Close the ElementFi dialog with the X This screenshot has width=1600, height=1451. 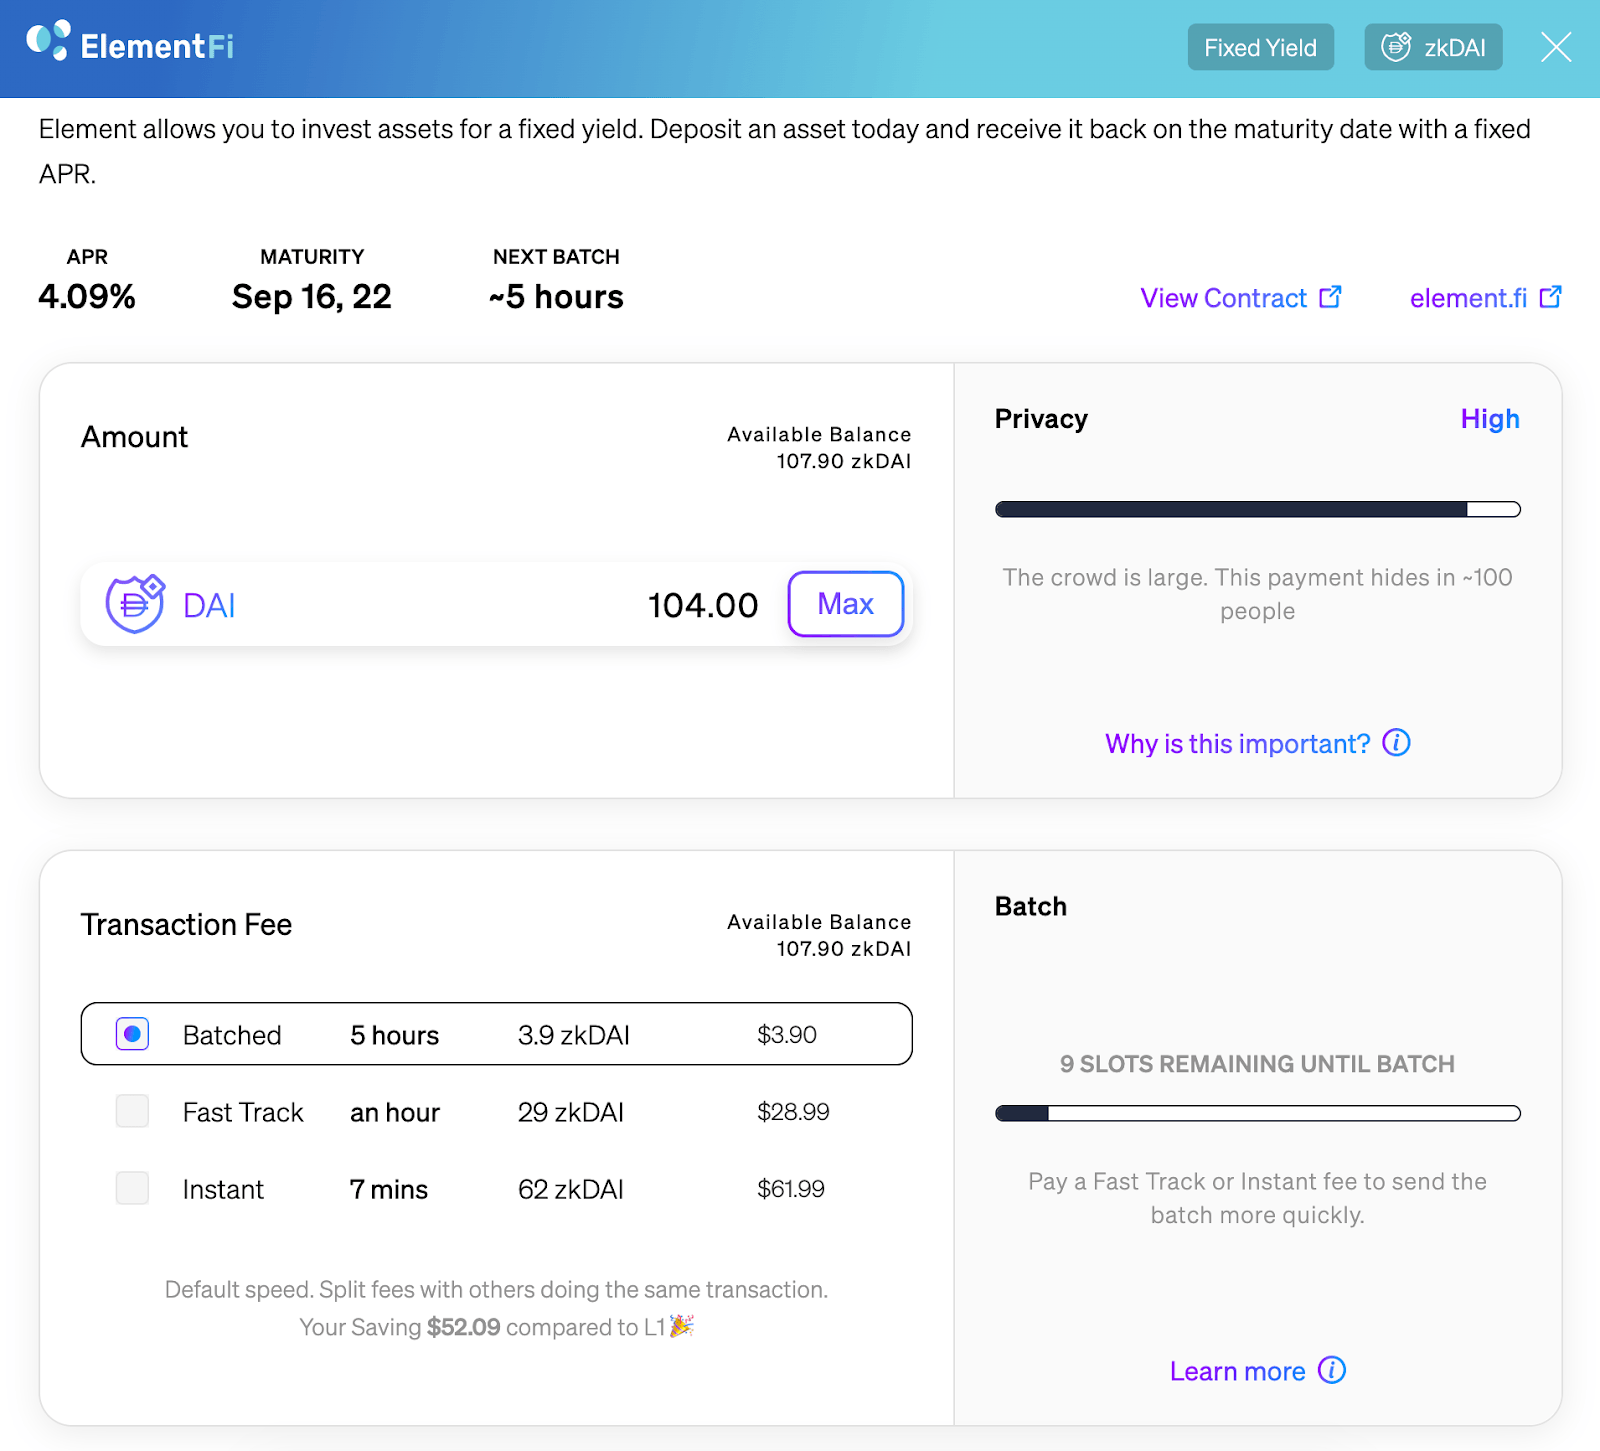[x=1556, y=47]
